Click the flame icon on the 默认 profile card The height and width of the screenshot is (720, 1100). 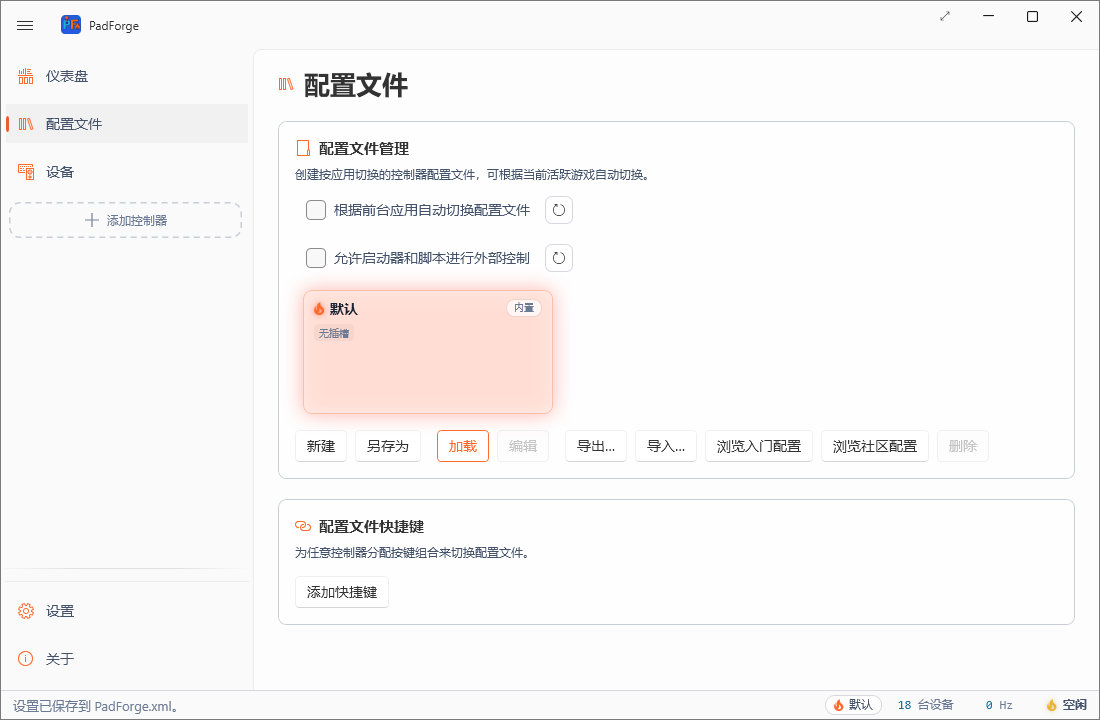(319, 309)
